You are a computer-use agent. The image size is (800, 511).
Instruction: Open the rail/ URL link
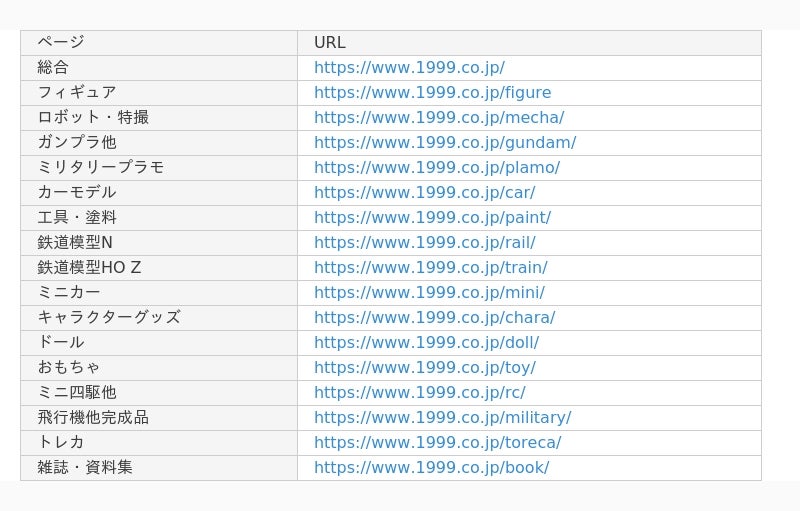[425, 243]
